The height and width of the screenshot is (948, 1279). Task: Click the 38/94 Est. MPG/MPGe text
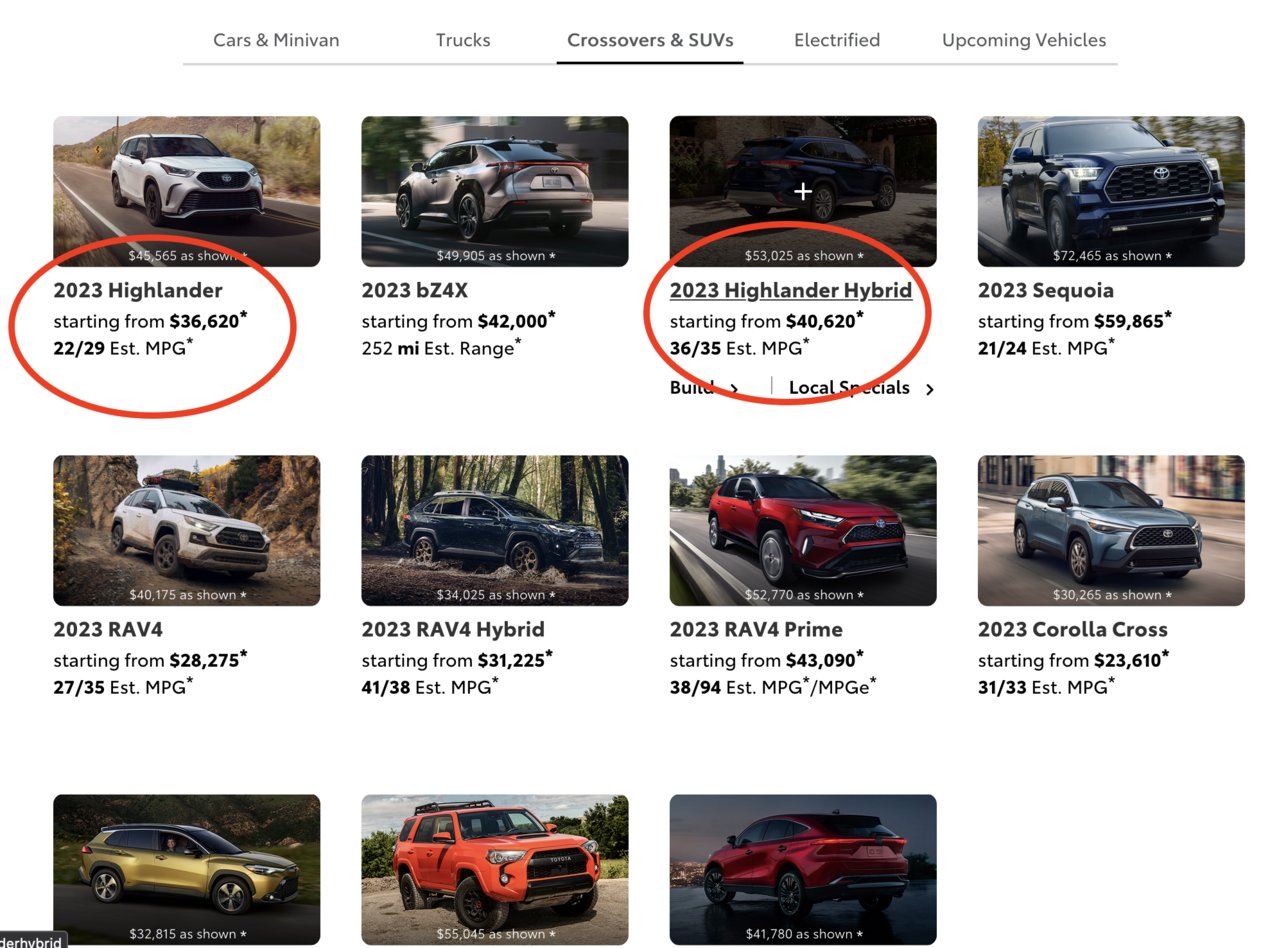click(x=773, y=687)
